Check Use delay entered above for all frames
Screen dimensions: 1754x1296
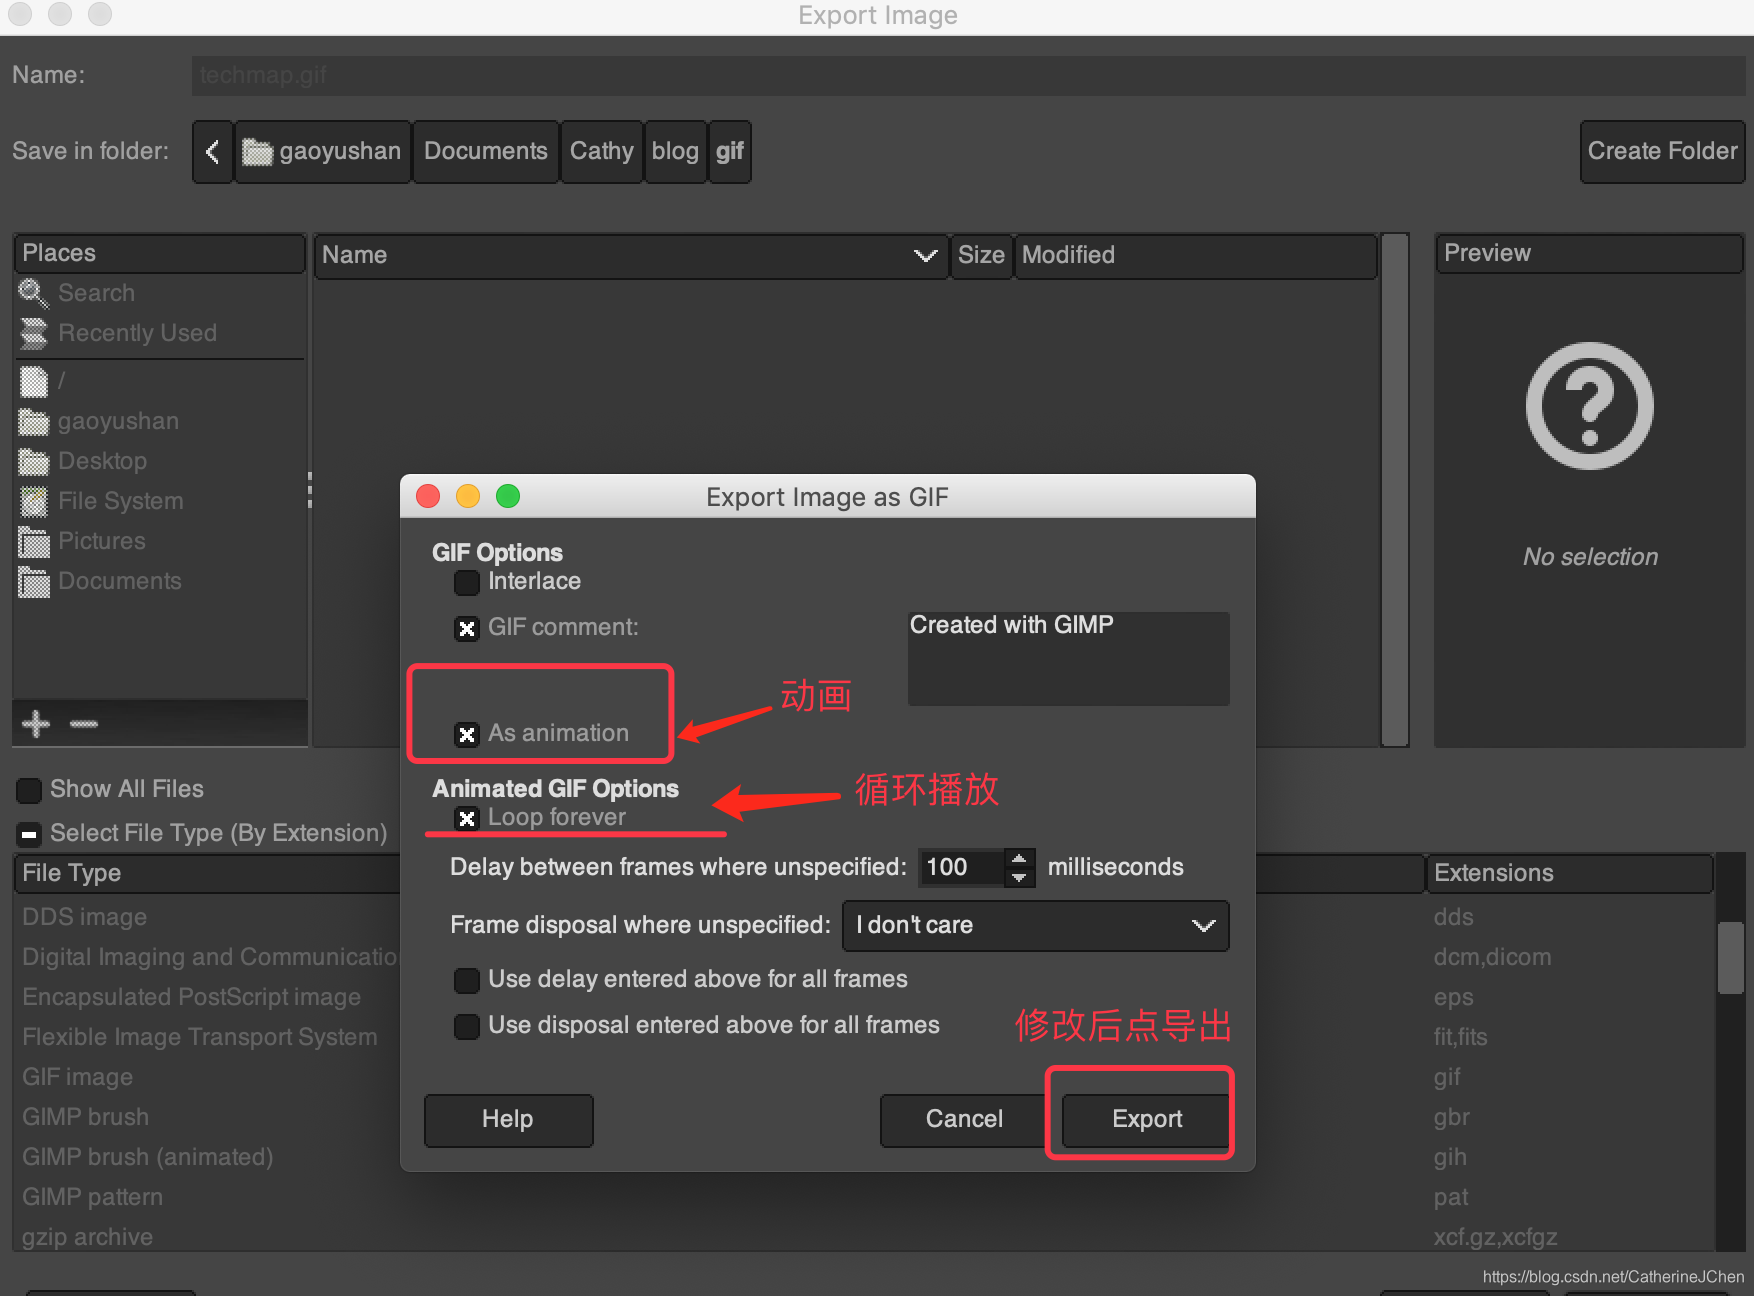click(x=466, y=980)
